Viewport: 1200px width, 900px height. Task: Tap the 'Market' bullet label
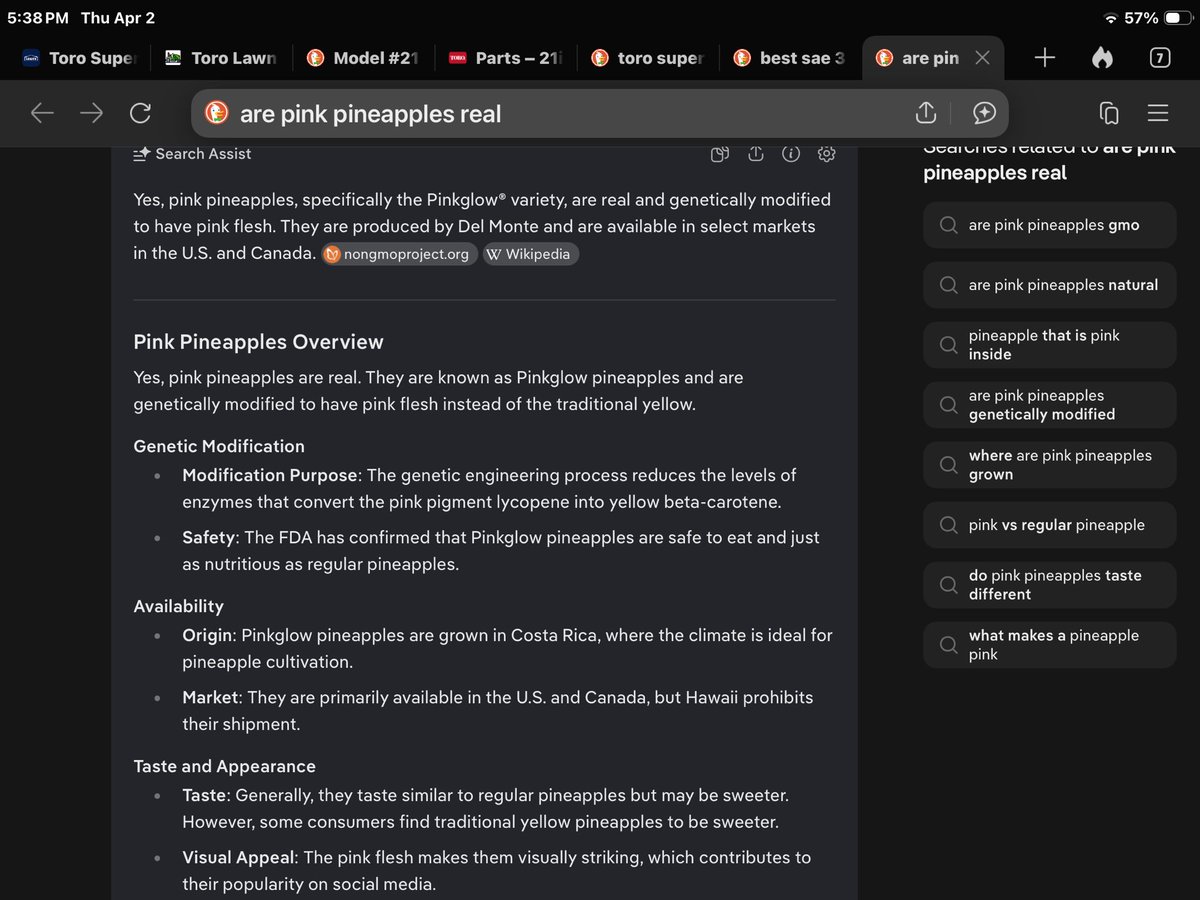210,697
